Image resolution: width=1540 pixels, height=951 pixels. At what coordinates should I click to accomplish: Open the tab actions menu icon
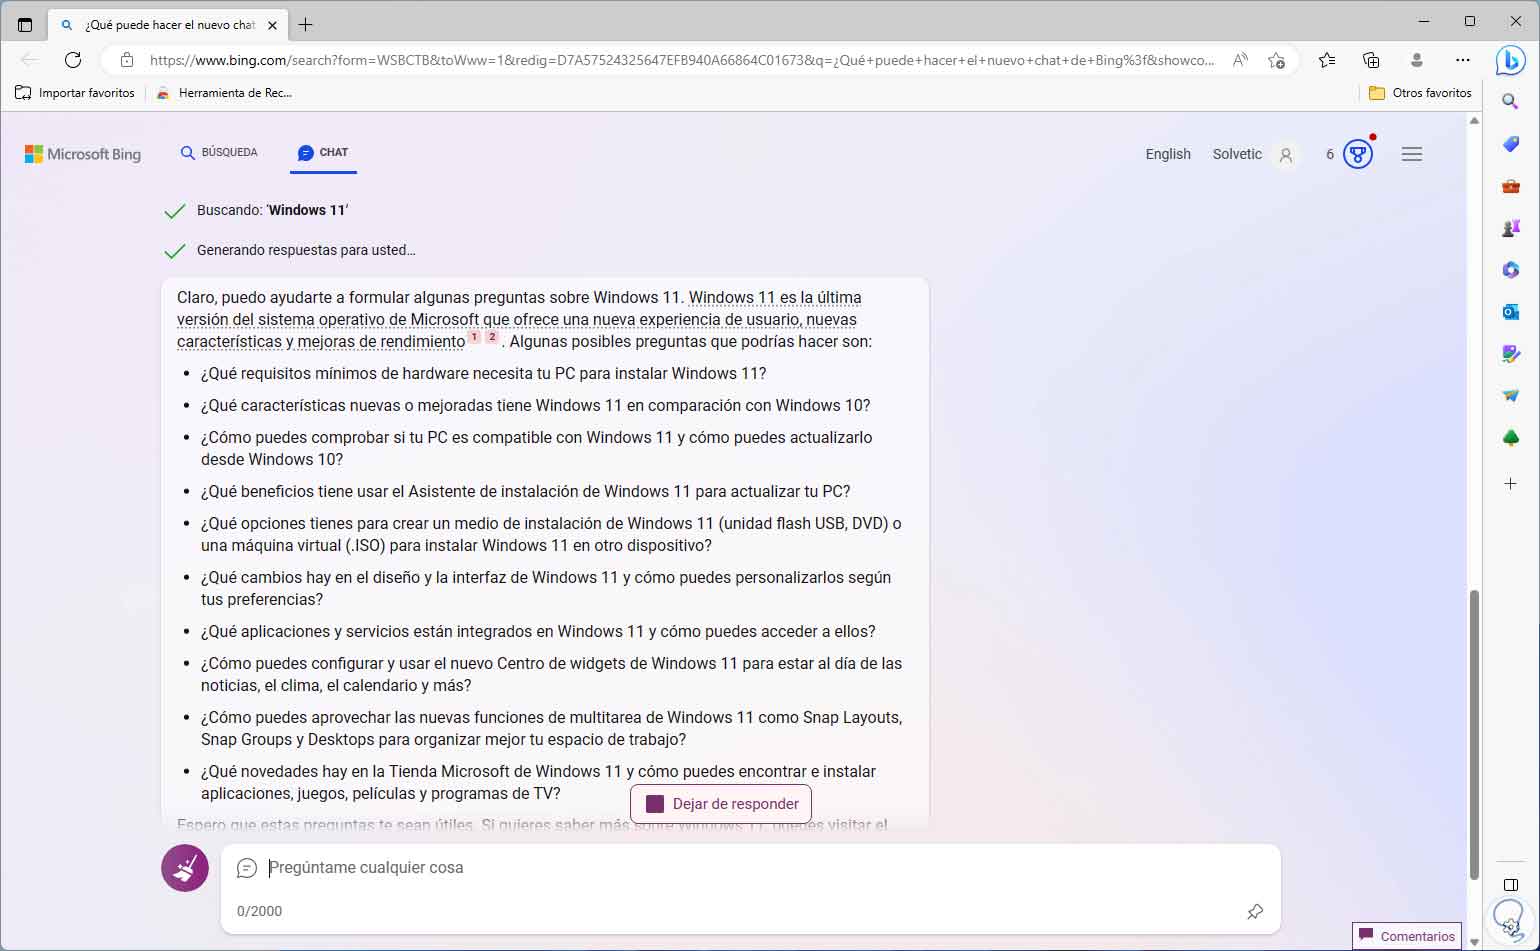[x=25, y=25]
